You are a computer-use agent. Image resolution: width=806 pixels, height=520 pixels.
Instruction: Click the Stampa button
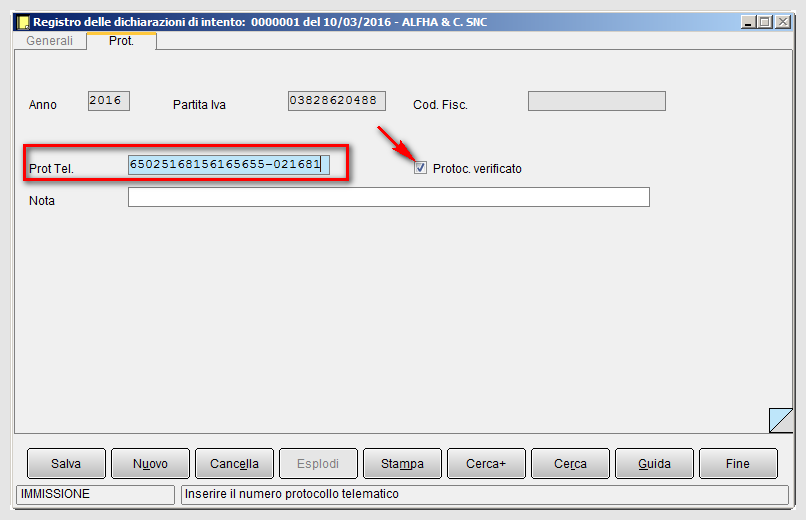402,463
